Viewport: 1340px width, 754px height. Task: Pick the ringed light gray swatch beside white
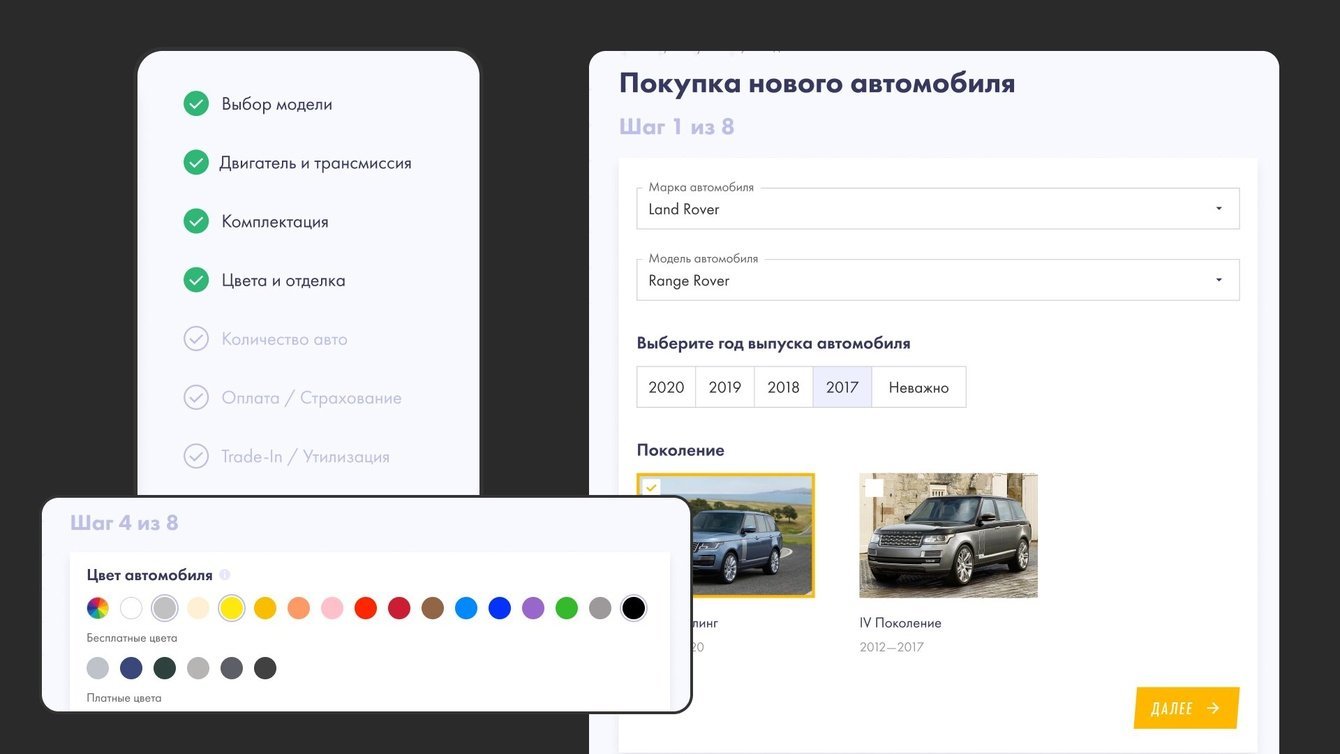pos(165,608)
